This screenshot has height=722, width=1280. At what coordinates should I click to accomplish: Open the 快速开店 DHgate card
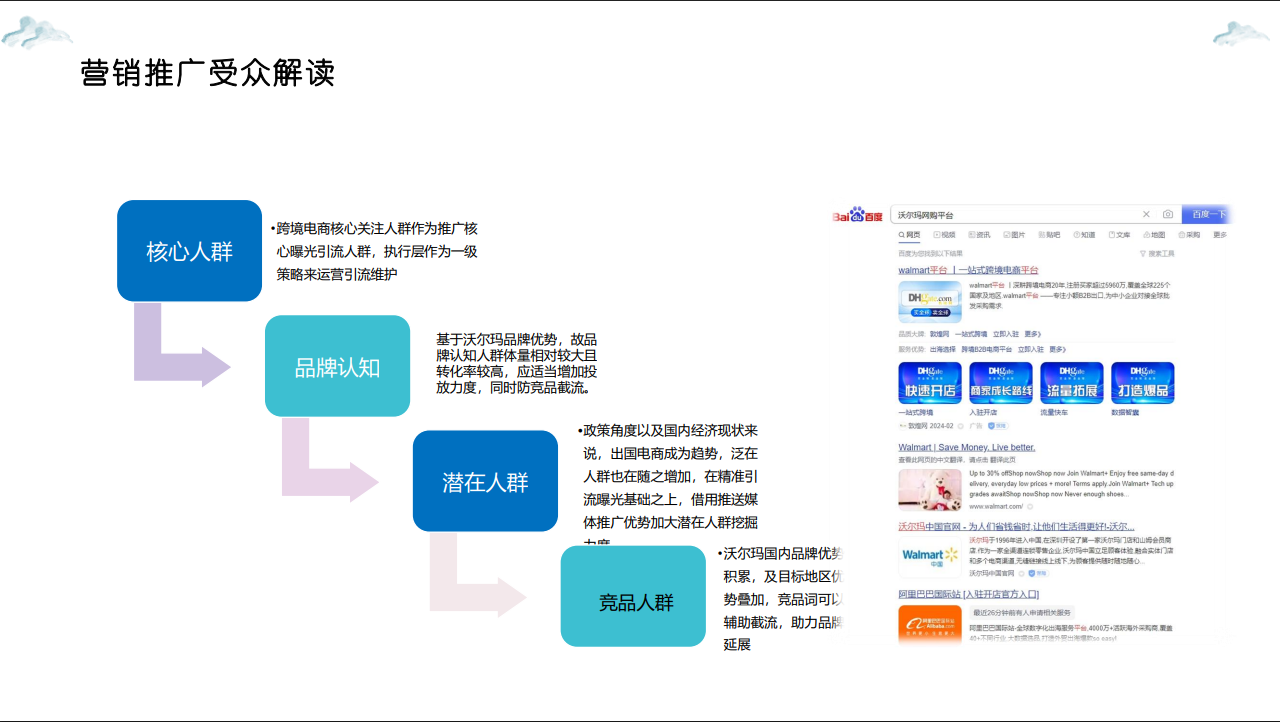click(x=930, y=382)
